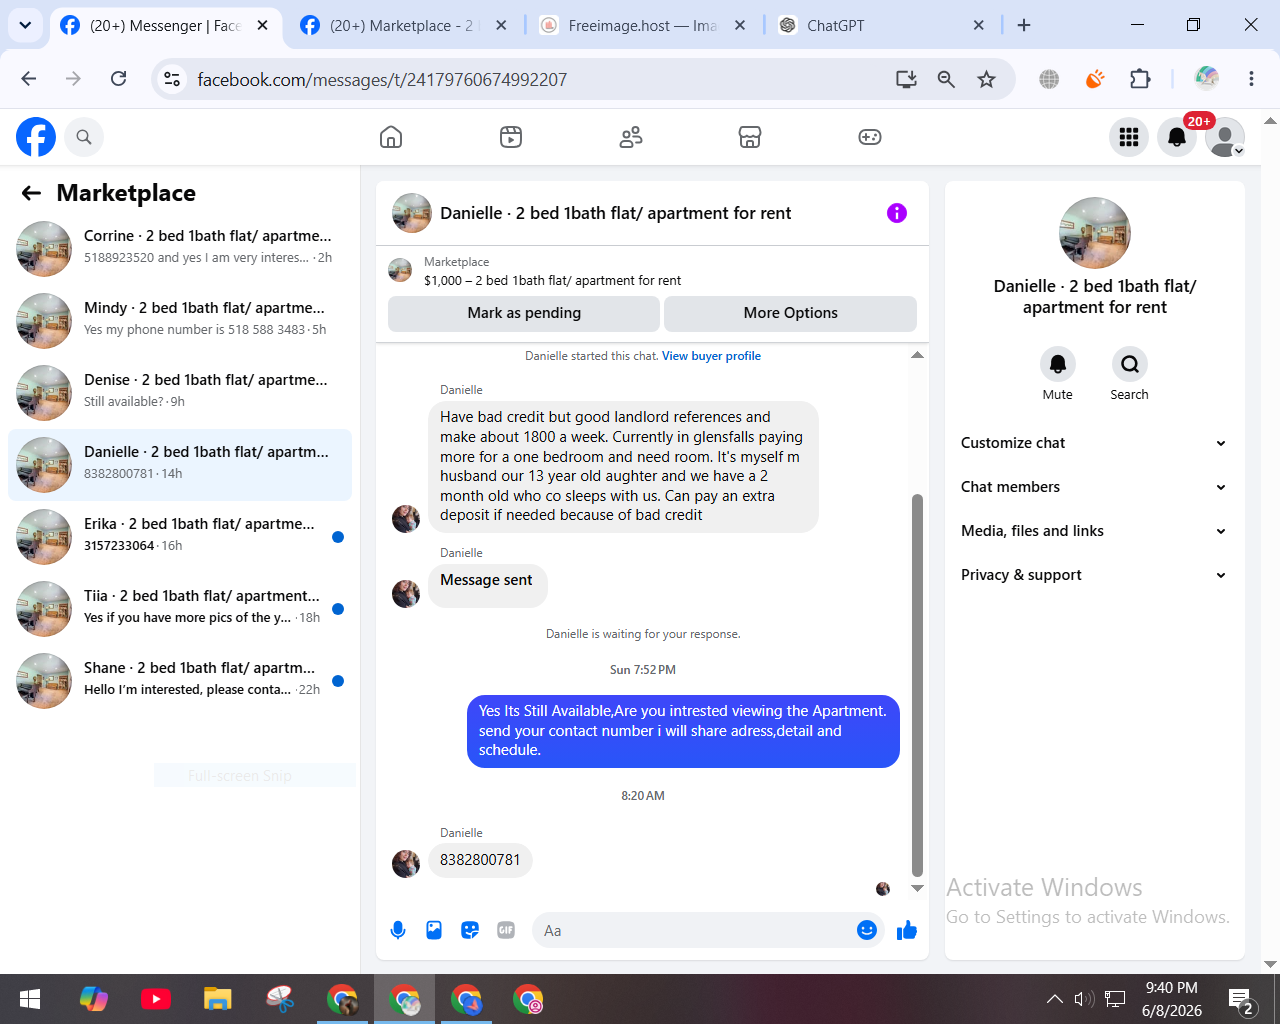
Task: Open a new browser tab
Action: click(x=1024, y=26)
